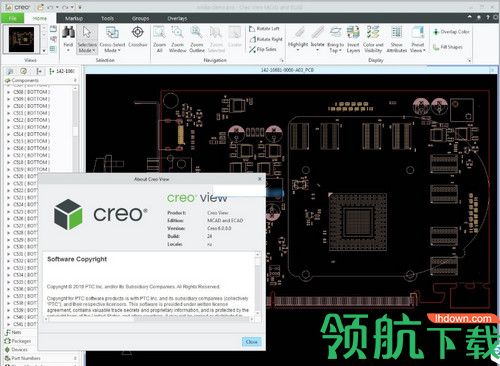Screen dimensions: 500x366
Task: Click Rotate Left in Navigation
Action: point(264,29)
